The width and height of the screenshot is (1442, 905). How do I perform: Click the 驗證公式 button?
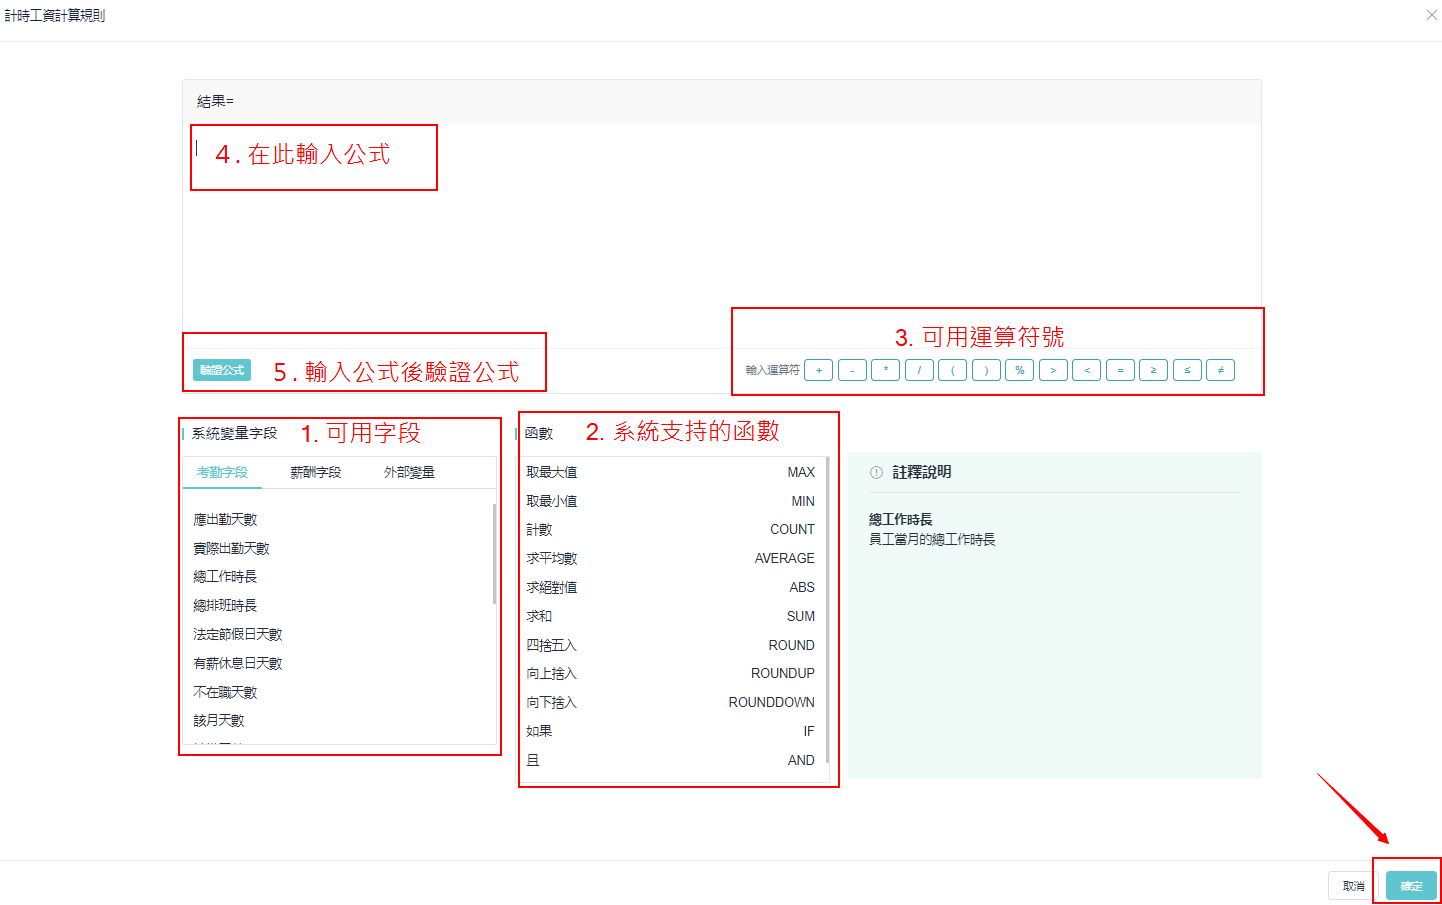point(222,370)
